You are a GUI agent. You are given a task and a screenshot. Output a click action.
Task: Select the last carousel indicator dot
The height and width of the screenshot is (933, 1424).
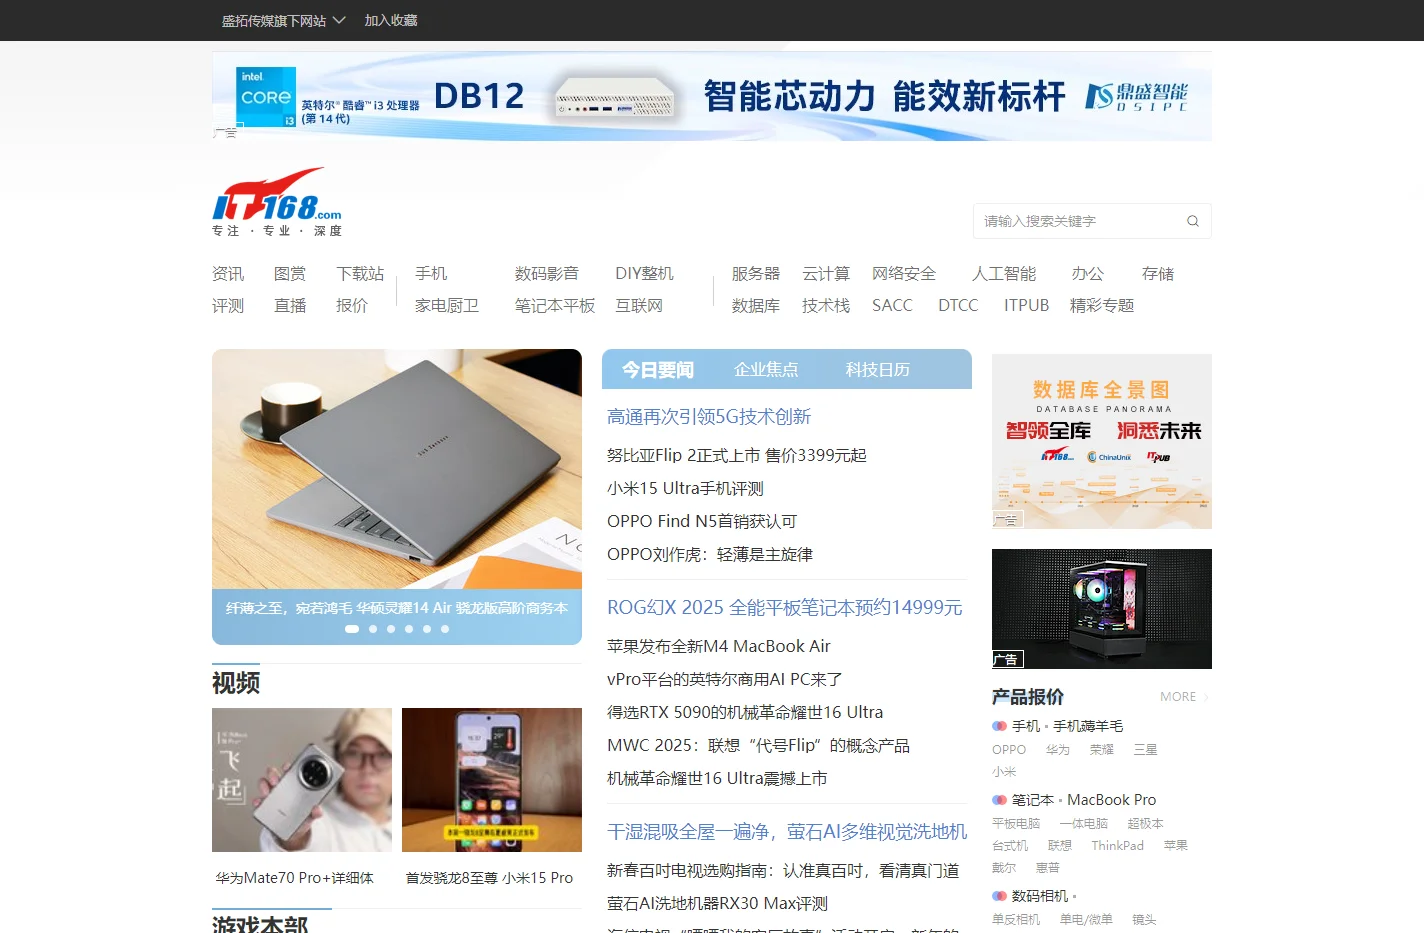pos(445,629)
